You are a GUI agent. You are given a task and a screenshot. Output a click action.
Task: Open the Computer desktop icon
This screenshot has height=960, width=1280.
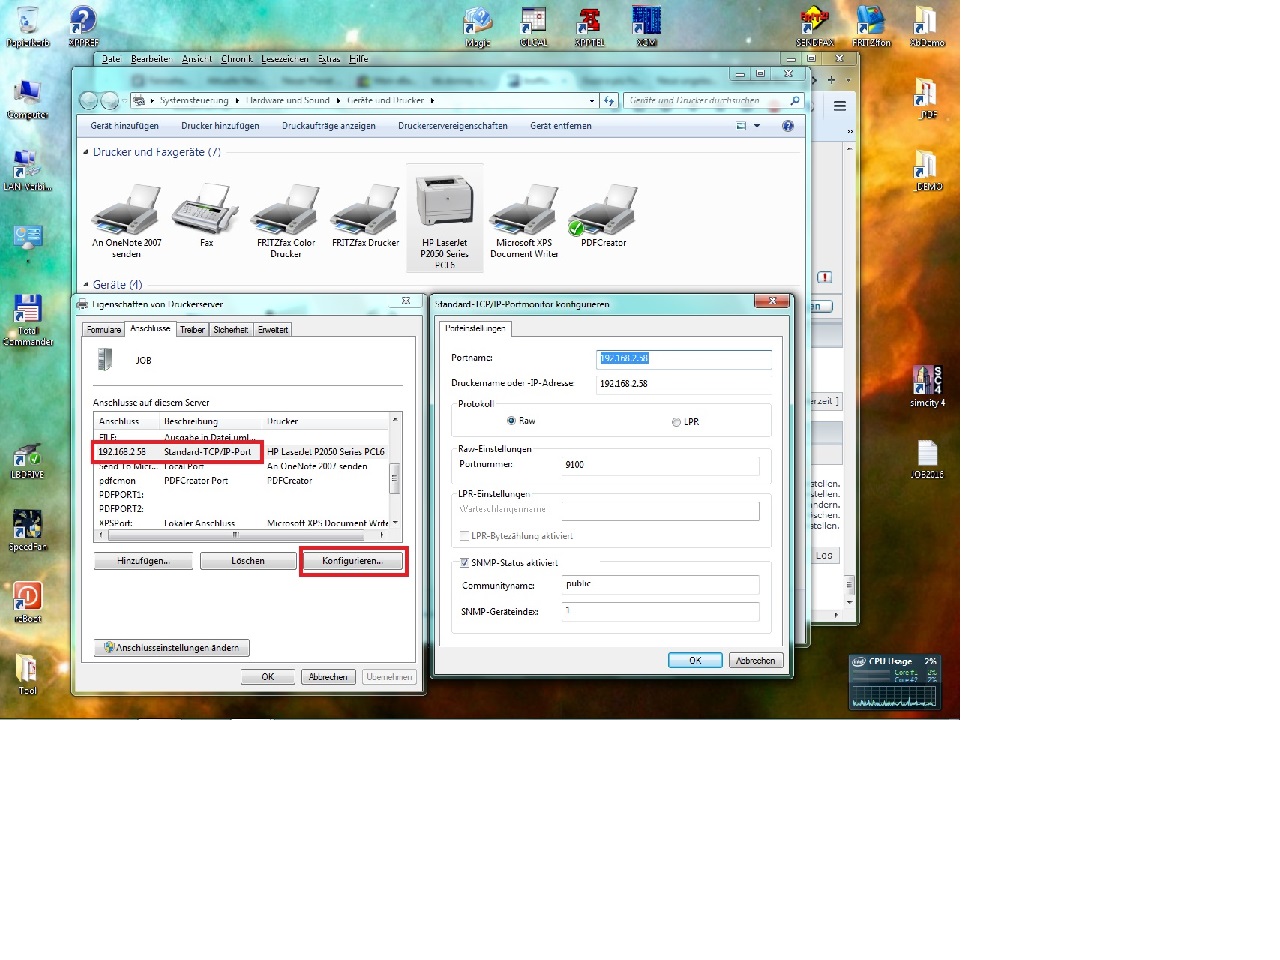(27, 98)
